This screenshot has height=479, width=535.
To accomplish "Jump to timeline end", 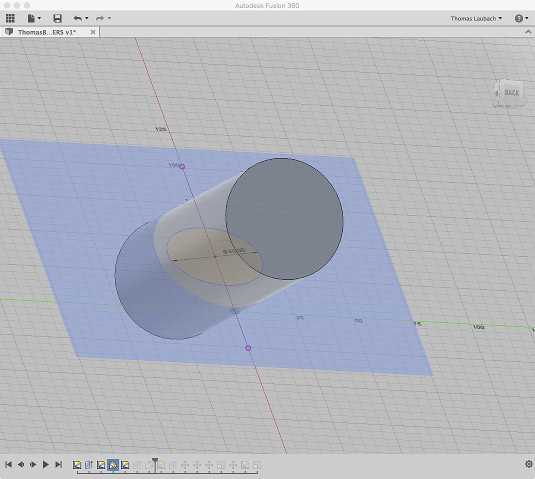I will pos(59,464).
